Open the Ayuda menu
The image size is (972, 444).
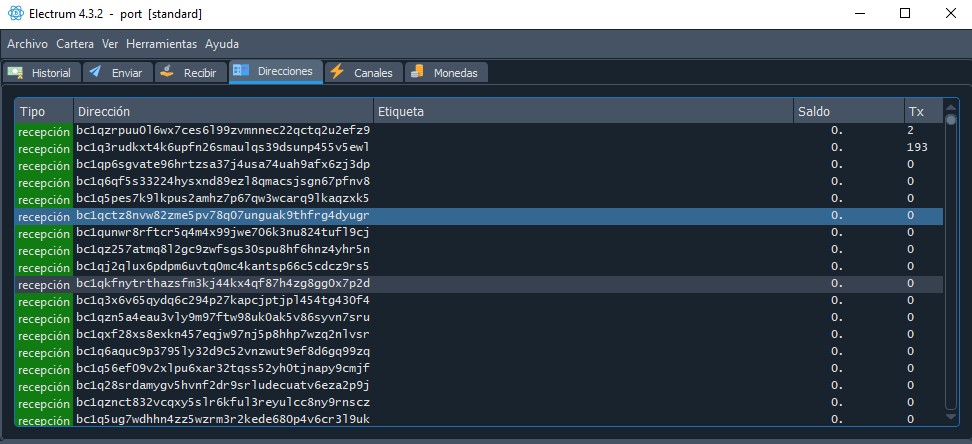click(222, 44)
